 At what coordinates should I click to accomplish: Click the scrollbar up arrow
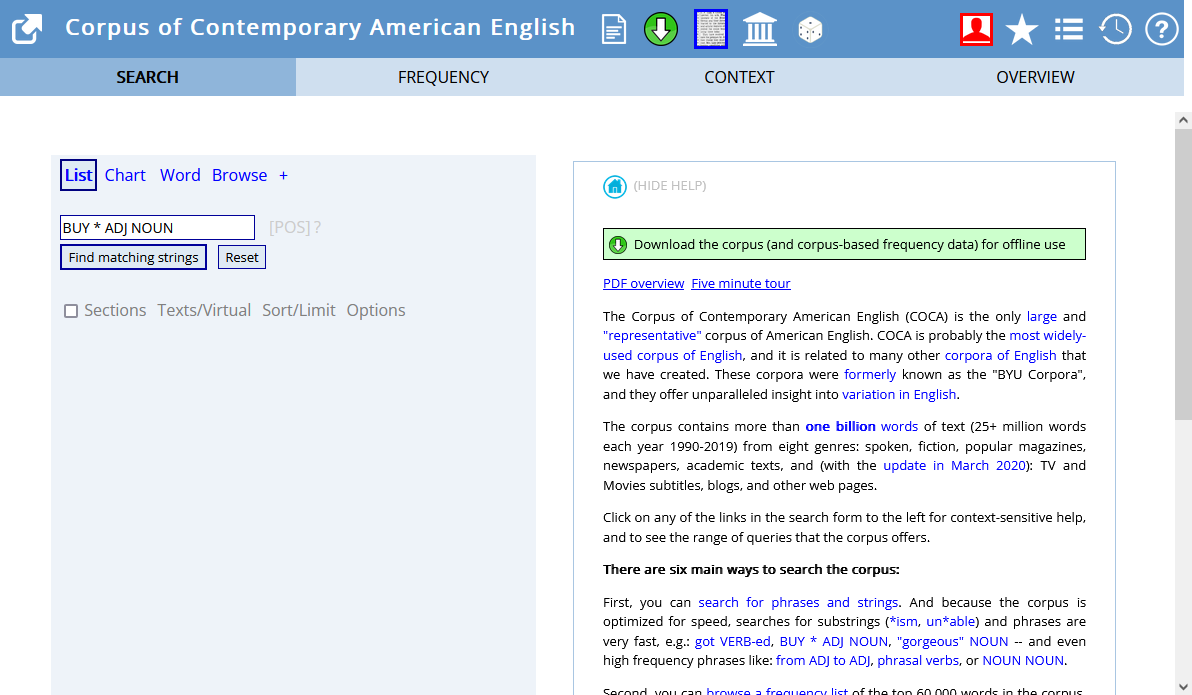point(1183,120)
